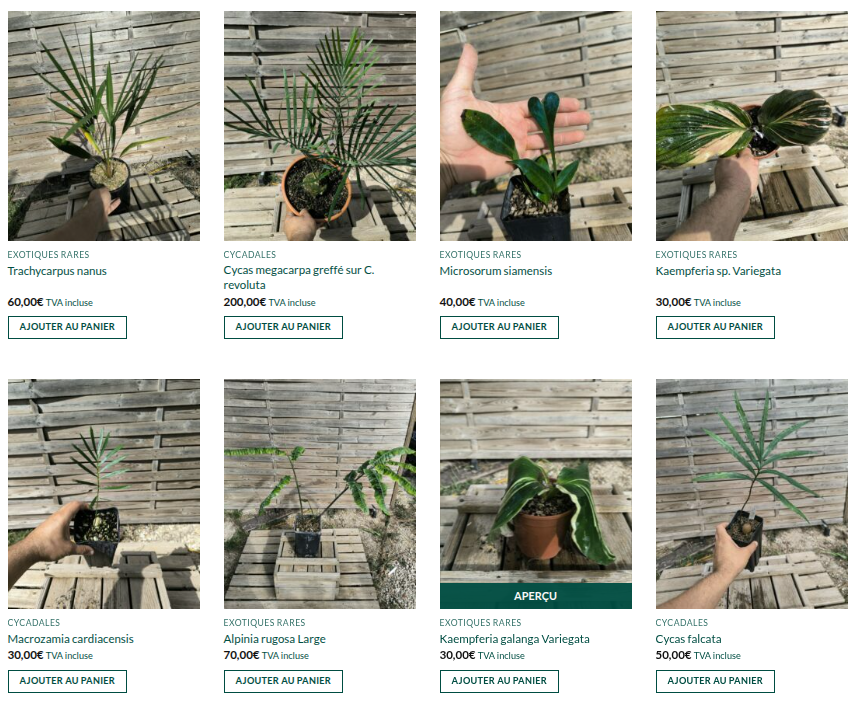Open the Microsorum siamensis title link
Image resolution: width=864 pixels, height=723 pixels.
pyautogui.click(x=495, y=271)
